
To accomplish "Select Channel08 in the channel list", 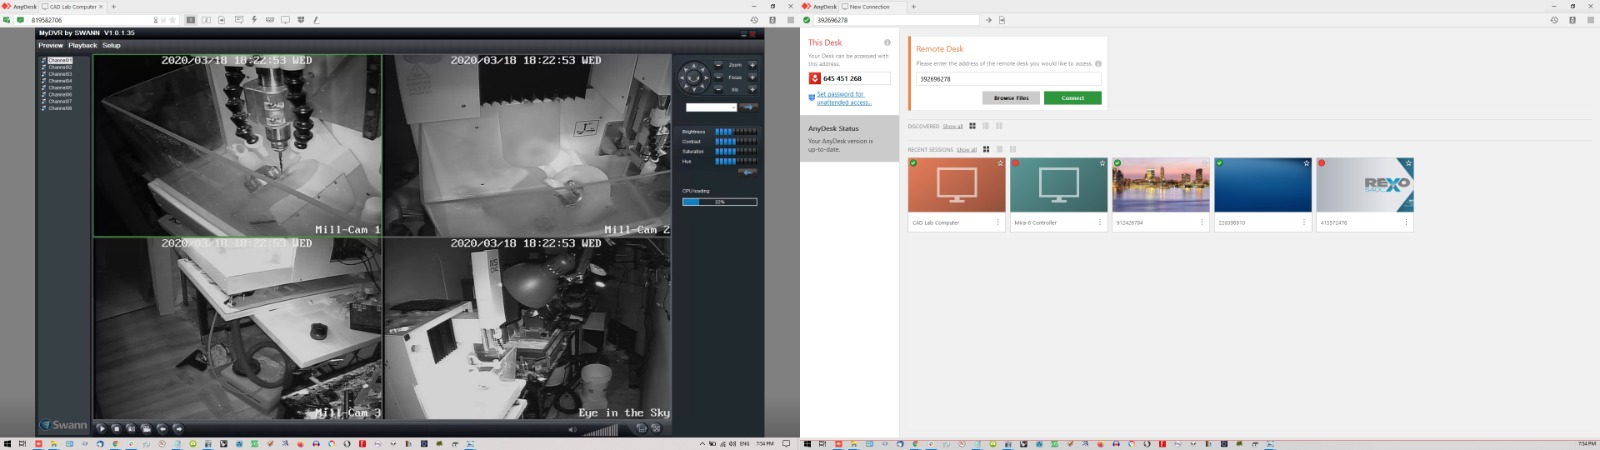I will (60, 108).
